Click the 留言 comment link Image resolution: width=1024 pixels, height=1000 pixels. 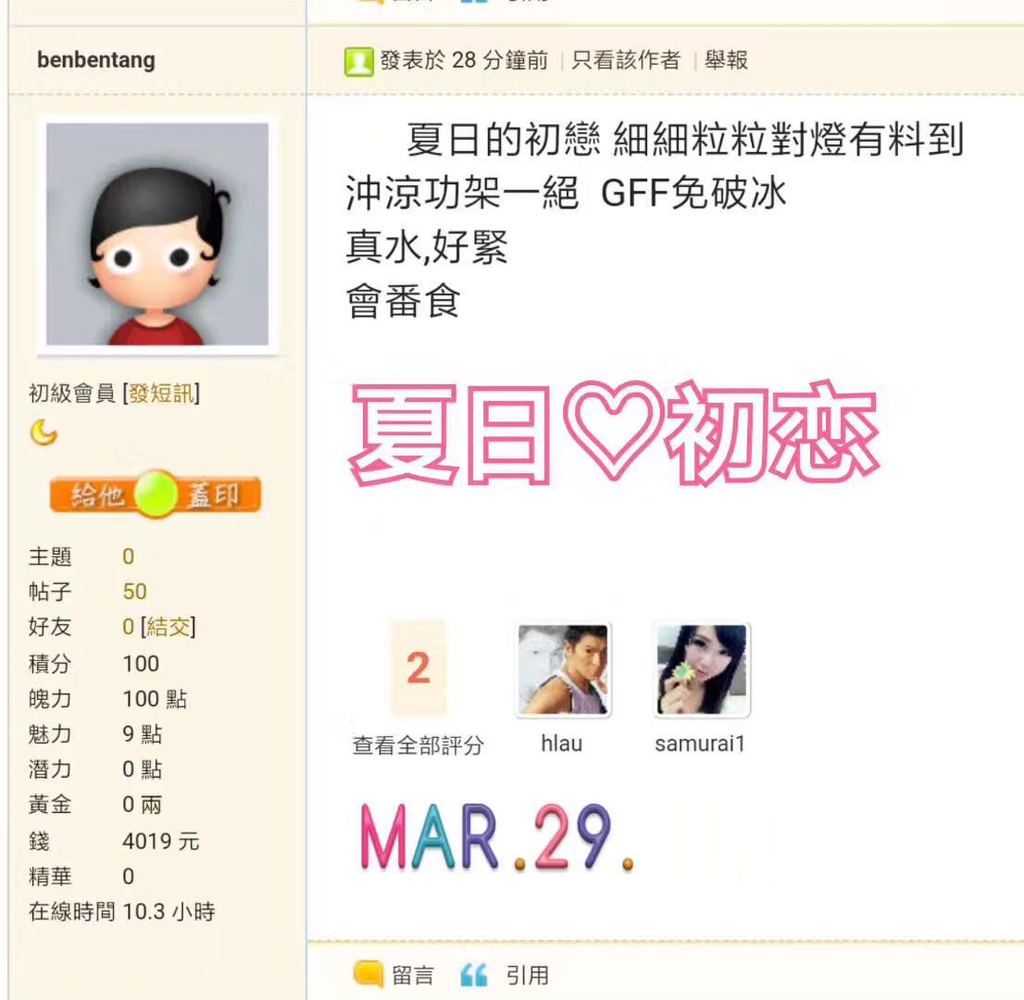tap(413, 976)
